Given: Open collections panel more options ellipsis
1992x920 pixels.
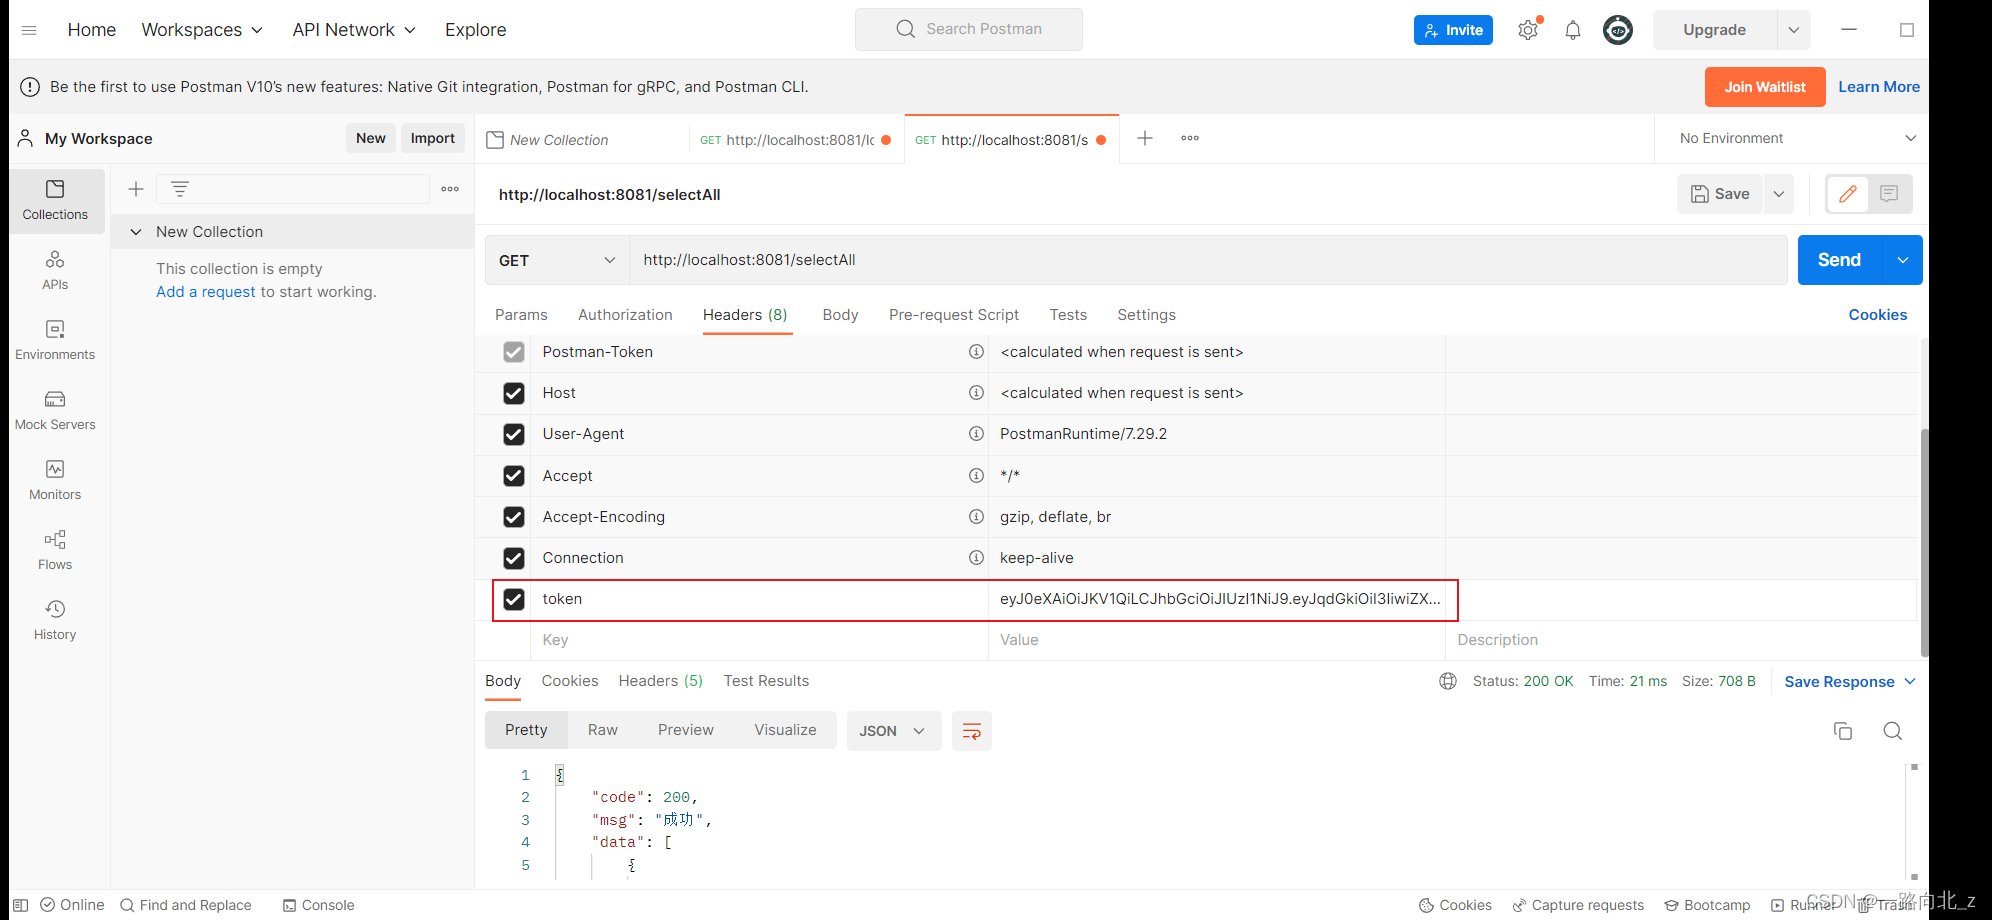Looking at the screenshot, I should [x=450, y=189].
